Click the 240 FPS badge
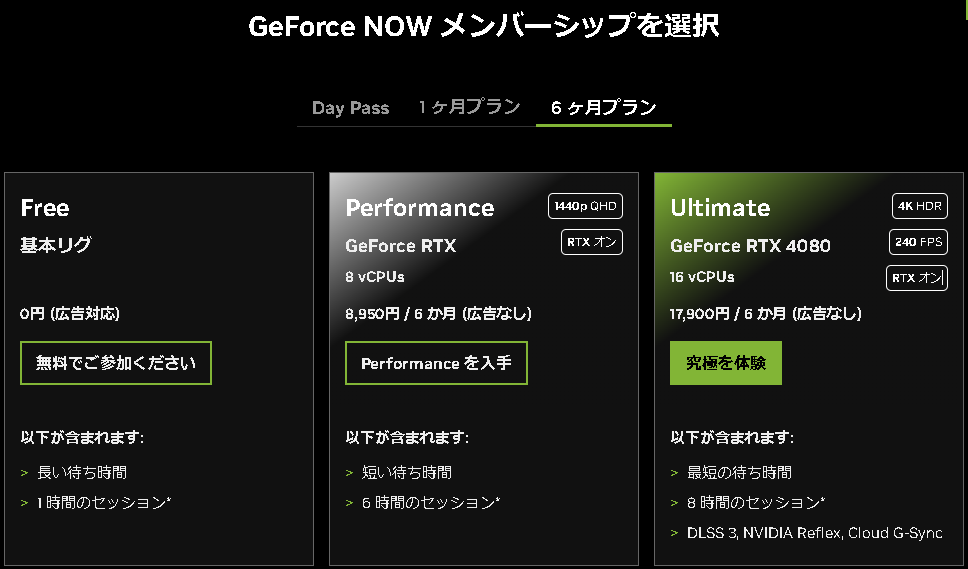 click(918, 242)
